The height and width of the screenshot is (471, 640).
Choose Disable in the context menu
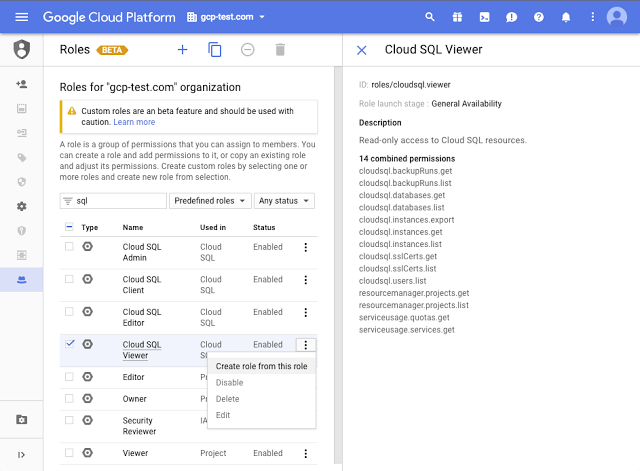(x=262, y=382)
